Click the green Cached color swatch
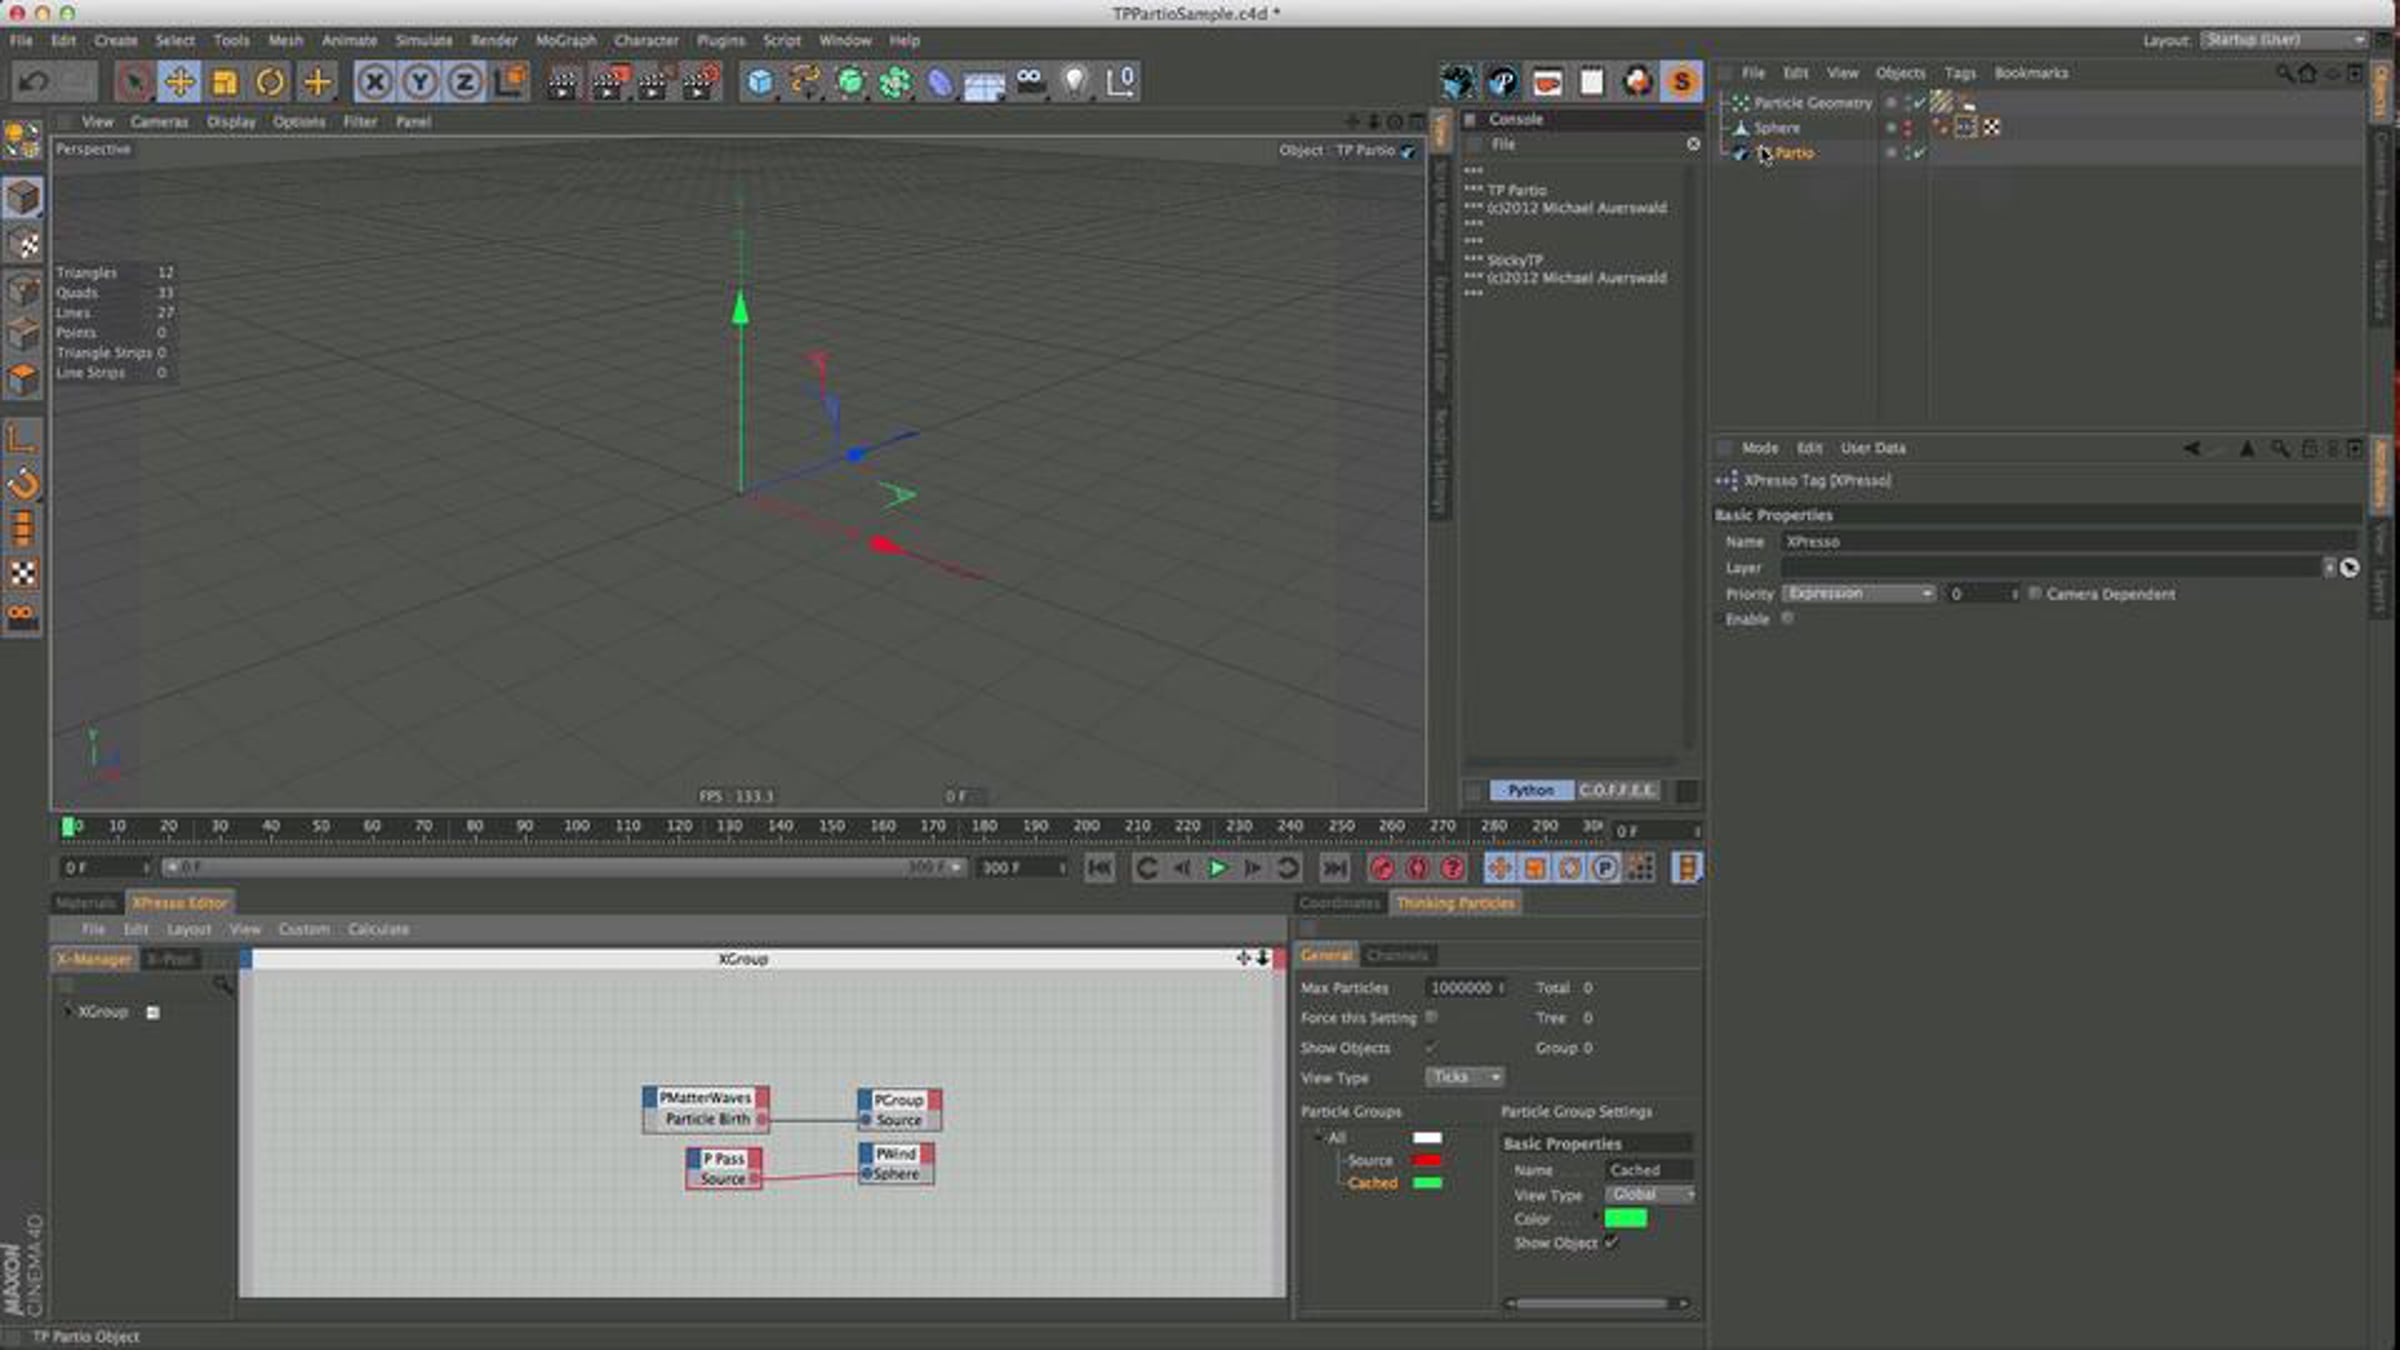This screenshot has width=2400, height=1350. click(1427, 1183)
